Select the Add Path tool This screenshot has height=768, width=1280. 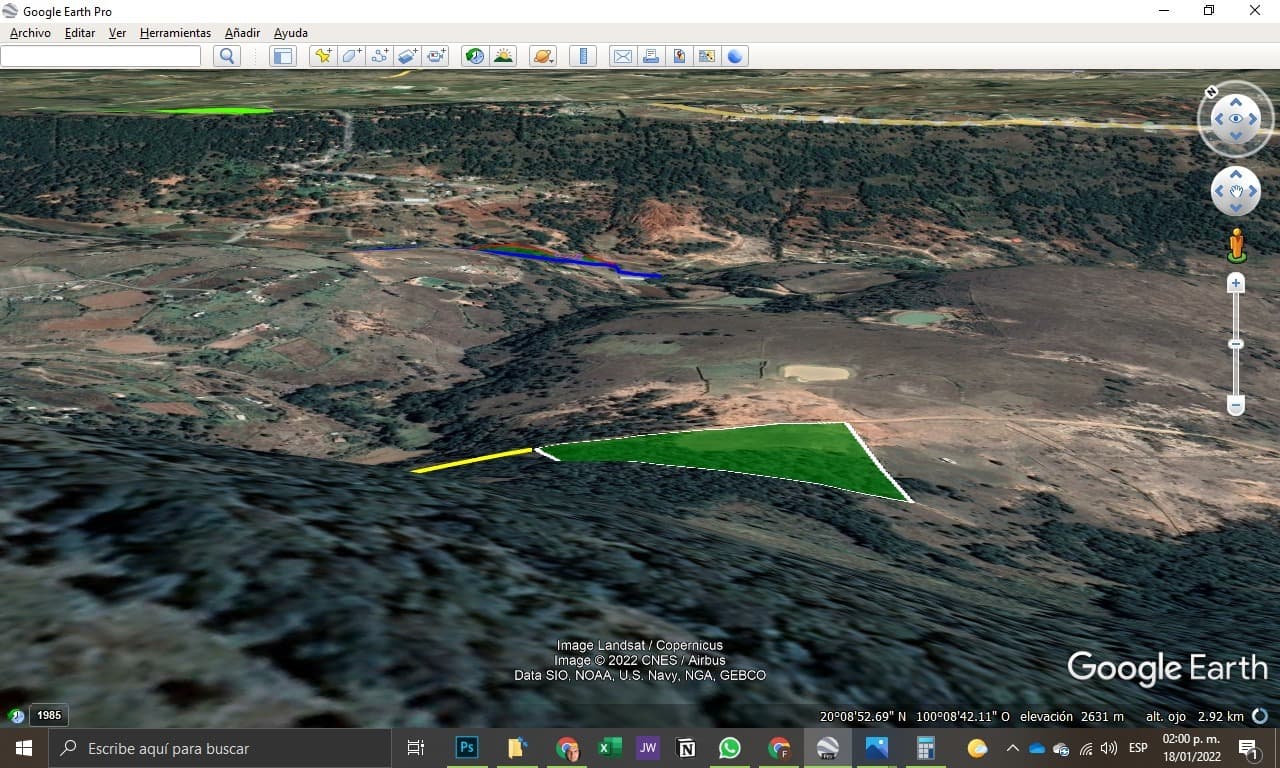coord(379,56)
